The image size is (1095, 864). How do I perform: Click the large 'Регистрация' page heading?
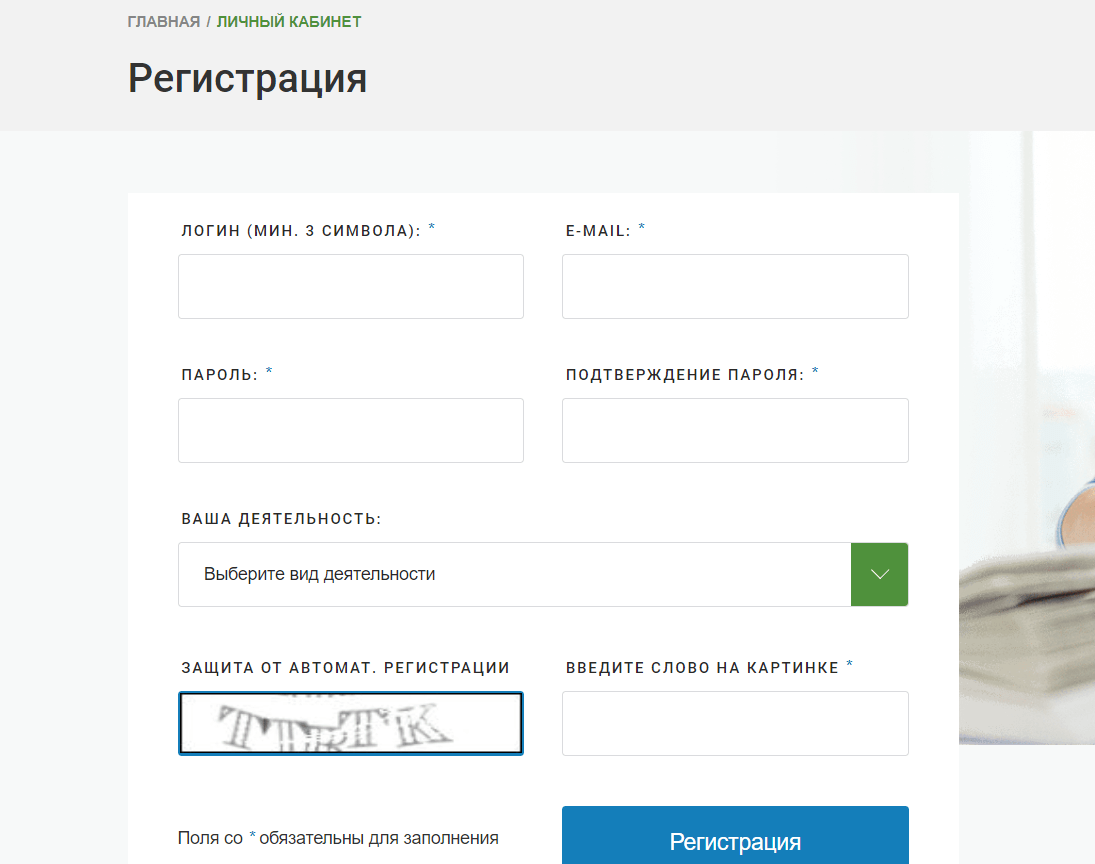[247, 78]
